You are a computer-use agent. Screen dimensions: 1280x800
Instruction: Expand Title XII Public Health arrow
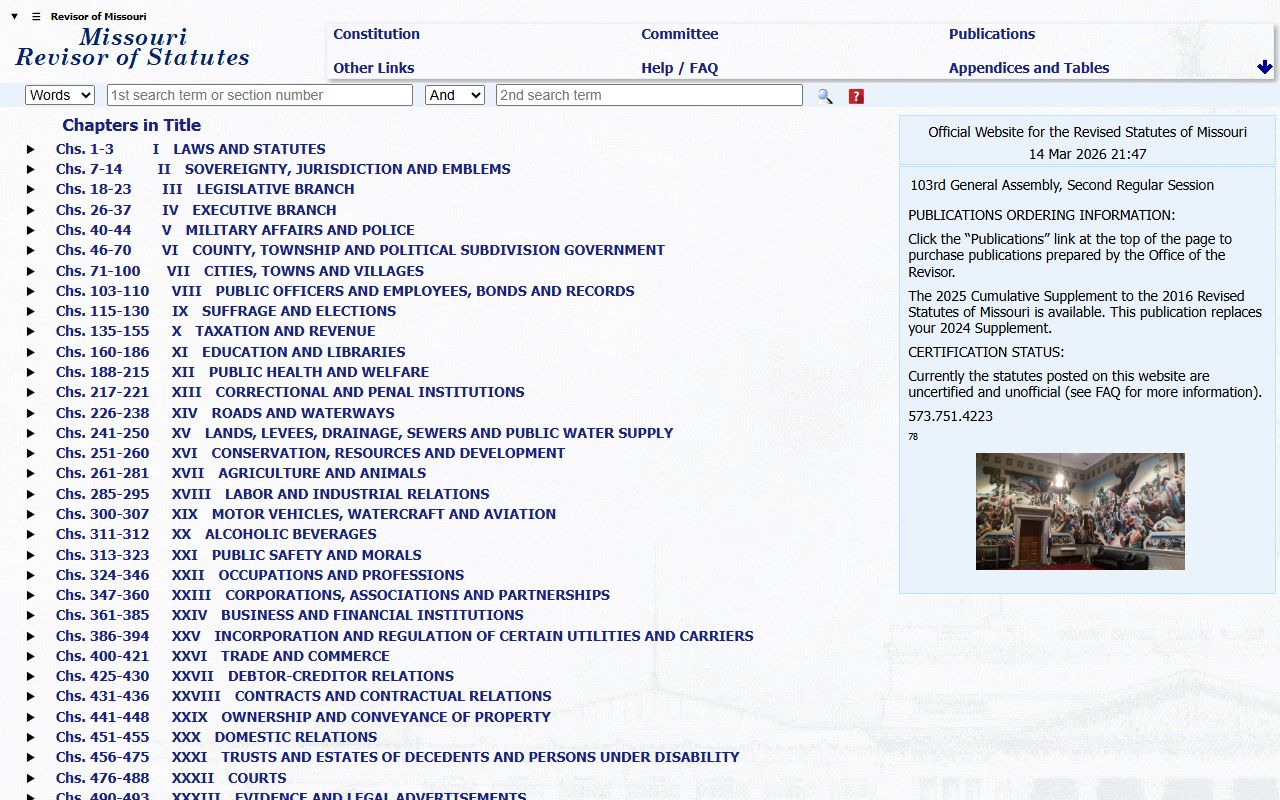pyautogui.click(x=31, y=372)
